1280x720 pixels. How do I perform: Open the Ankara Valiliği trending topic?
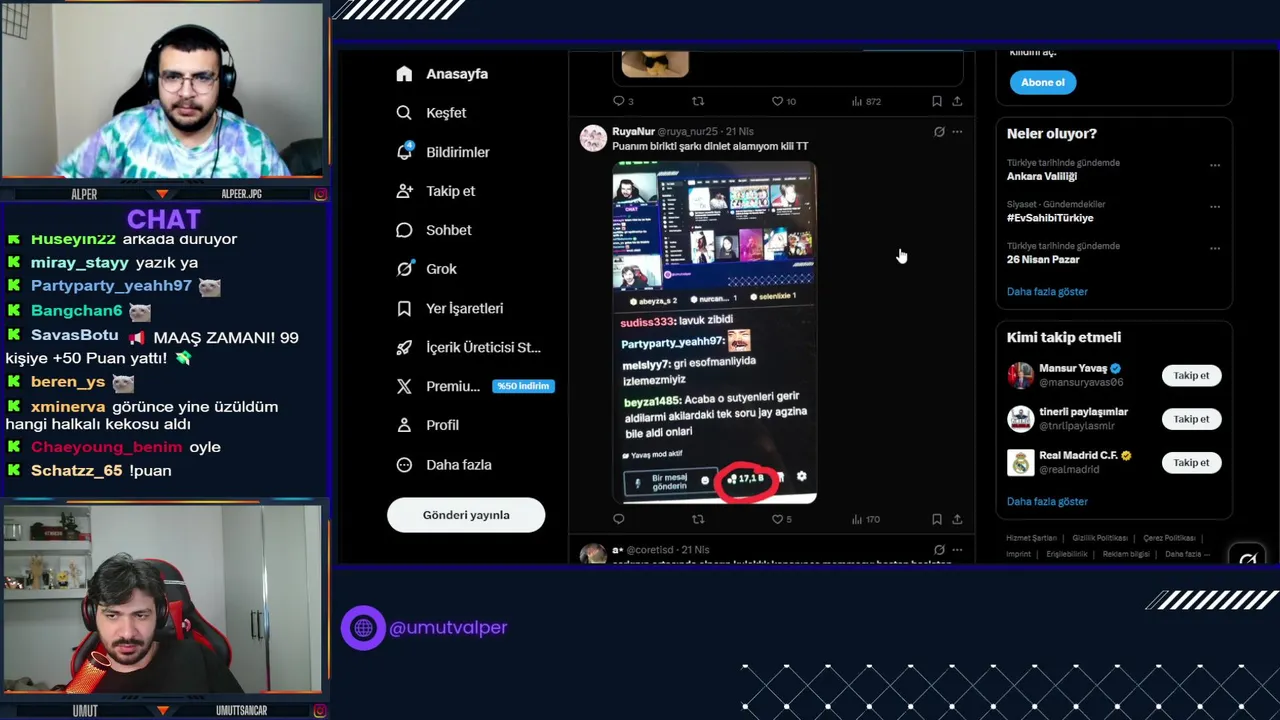coord(1042,176)
